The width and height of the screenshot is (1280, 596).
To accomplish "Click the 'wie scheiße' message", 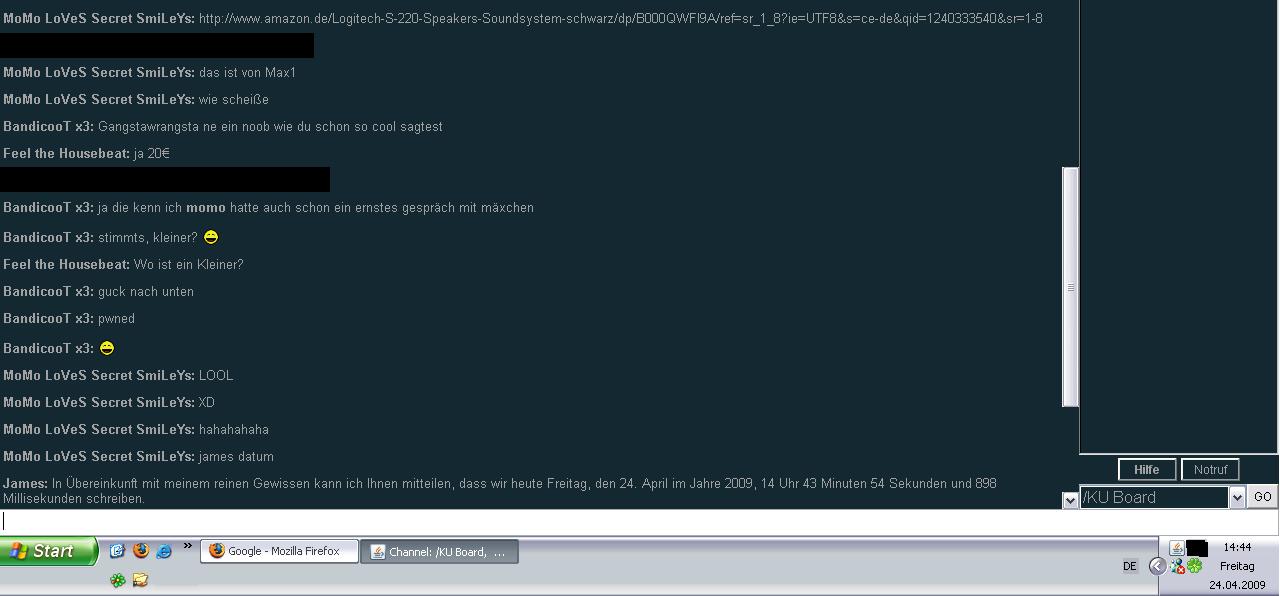I will (x=234, y=99).
